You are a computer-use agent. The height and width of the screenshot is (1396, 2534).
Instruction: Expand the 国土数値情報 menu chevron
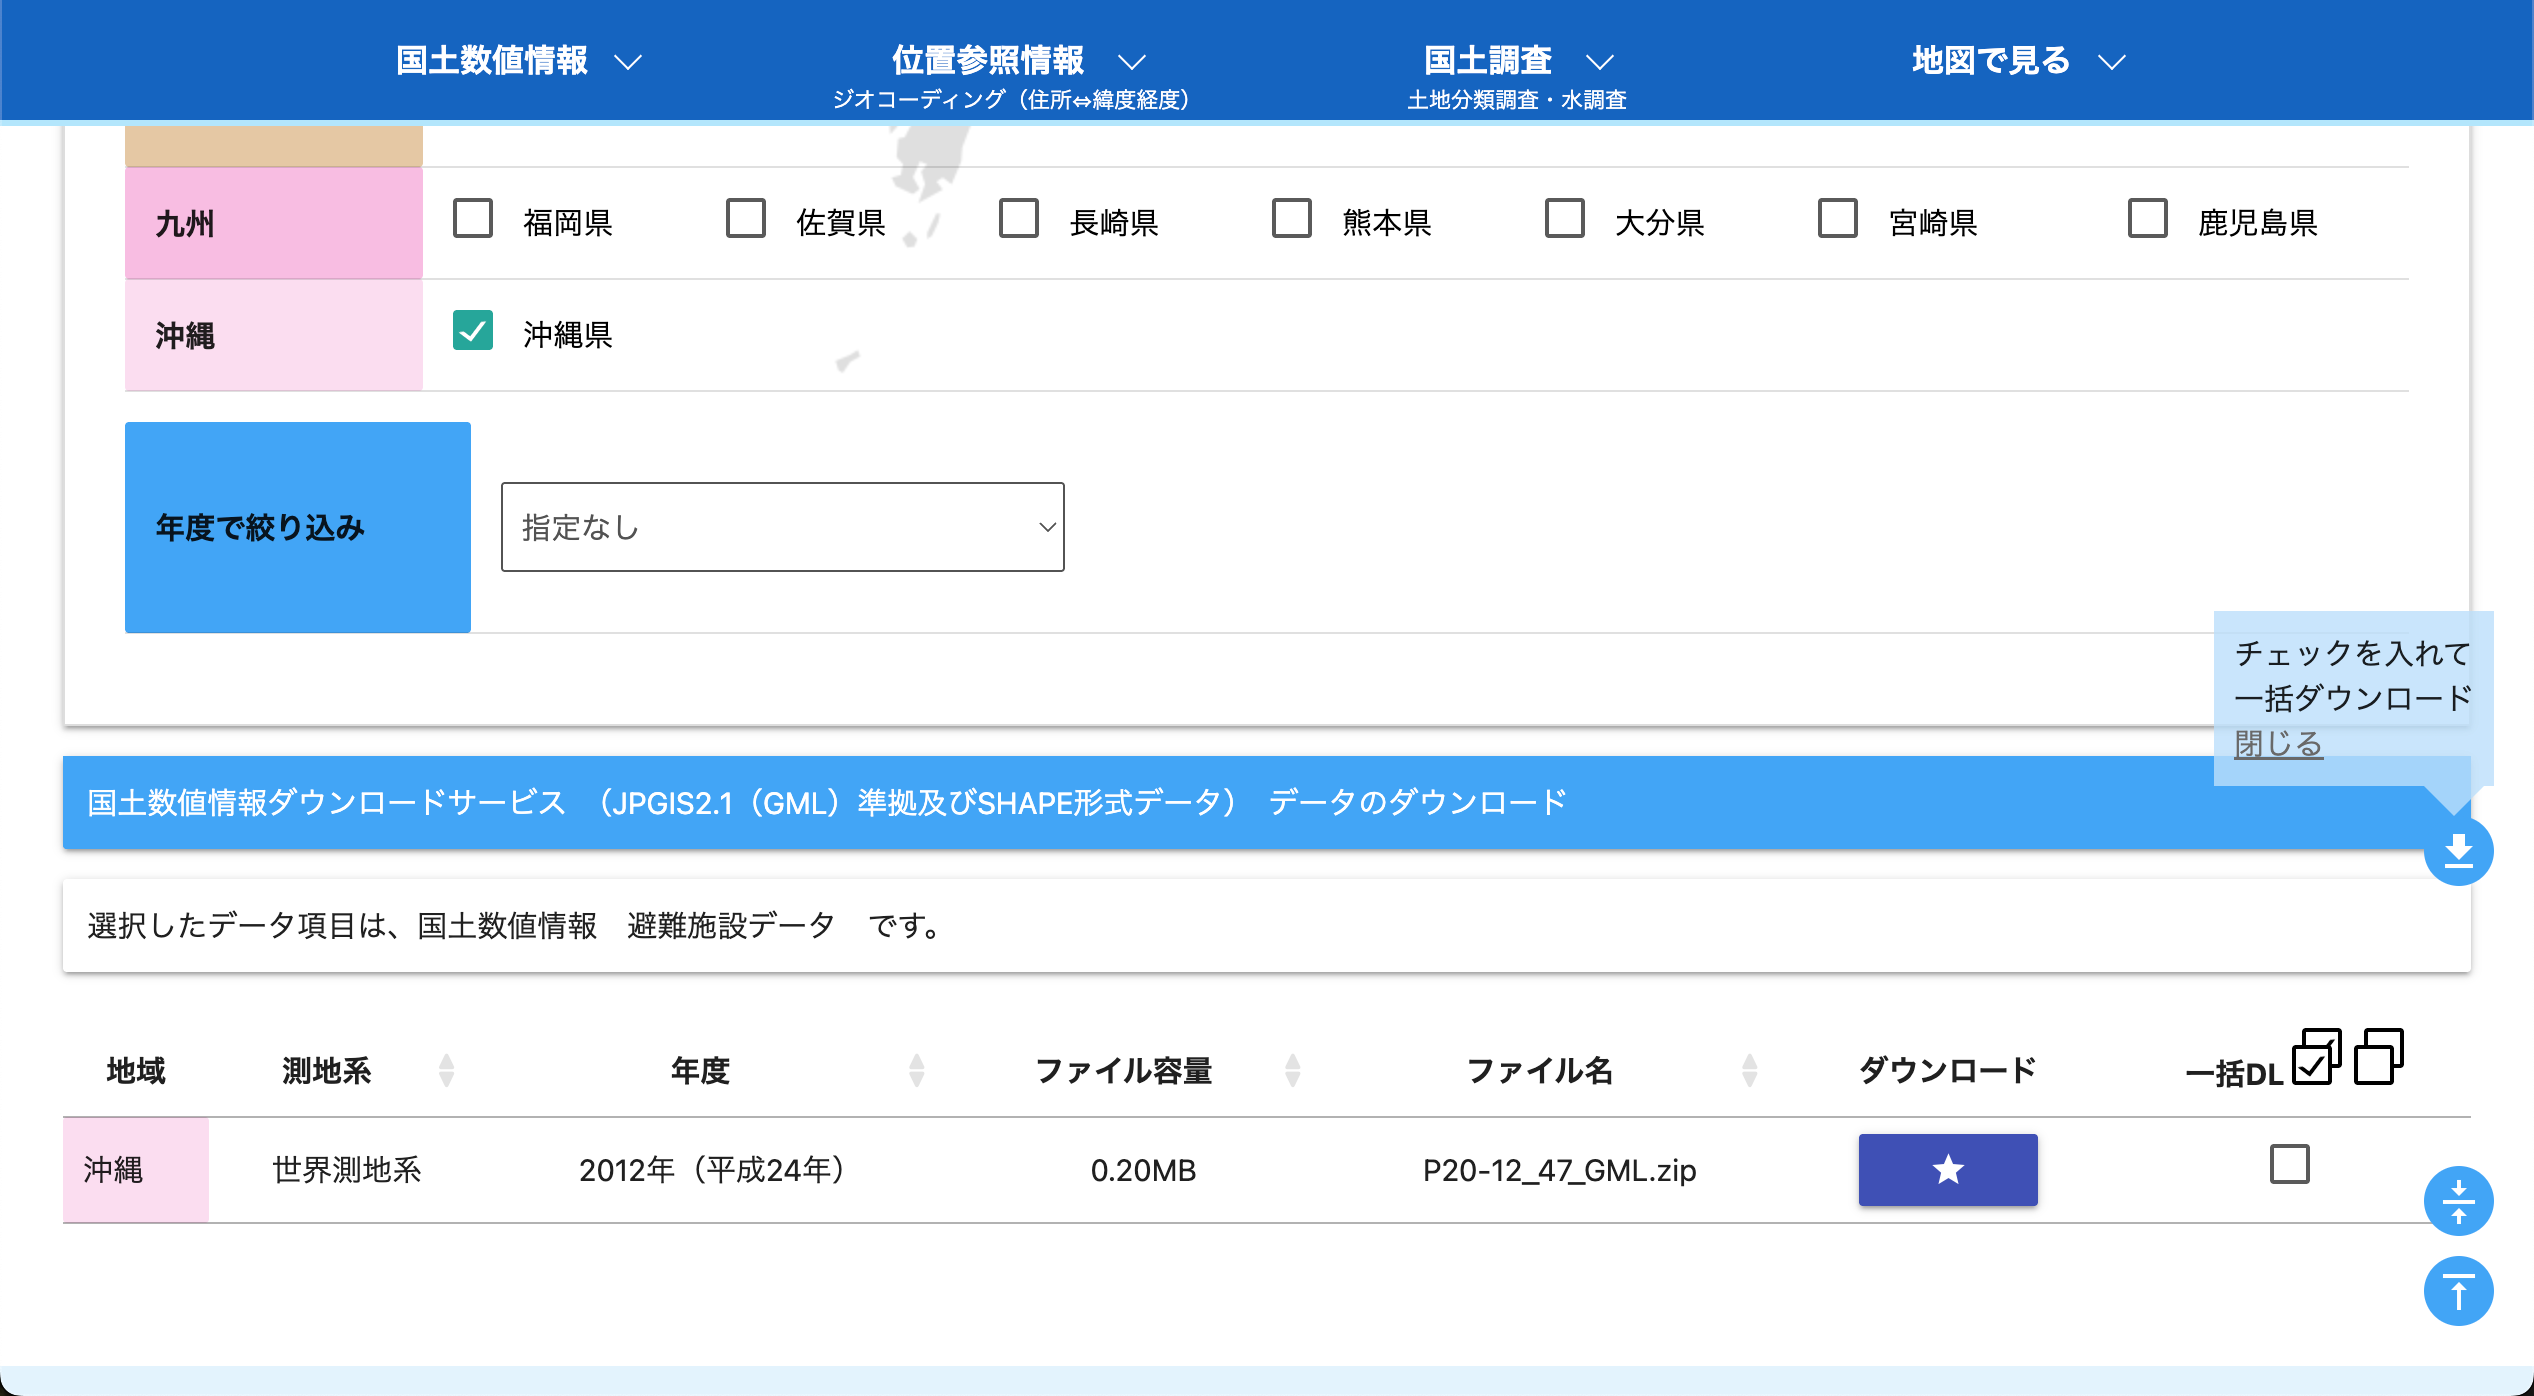click(x=628, y=62)
